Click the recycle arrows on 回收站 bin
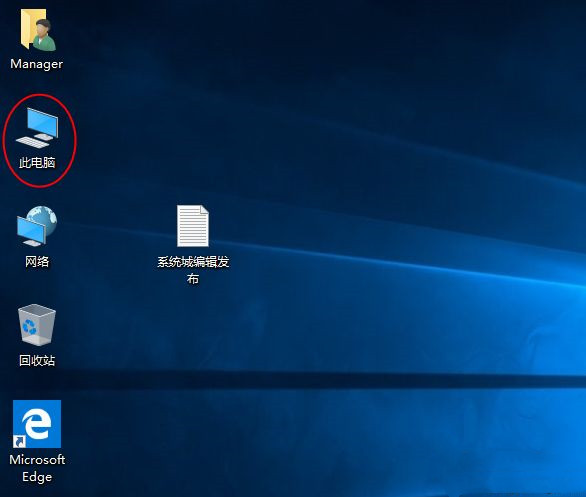Screen dimensions: 586x497 (x=30, y=327)
